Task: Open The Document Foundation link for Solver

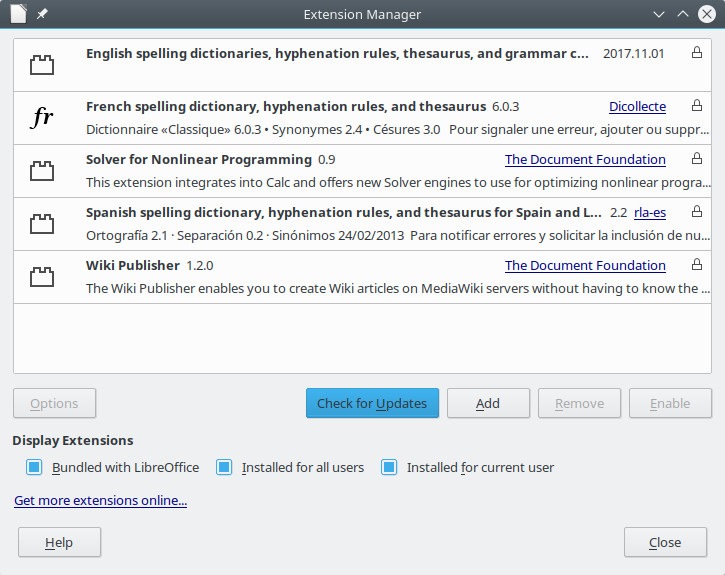Action: click(585, 159)
